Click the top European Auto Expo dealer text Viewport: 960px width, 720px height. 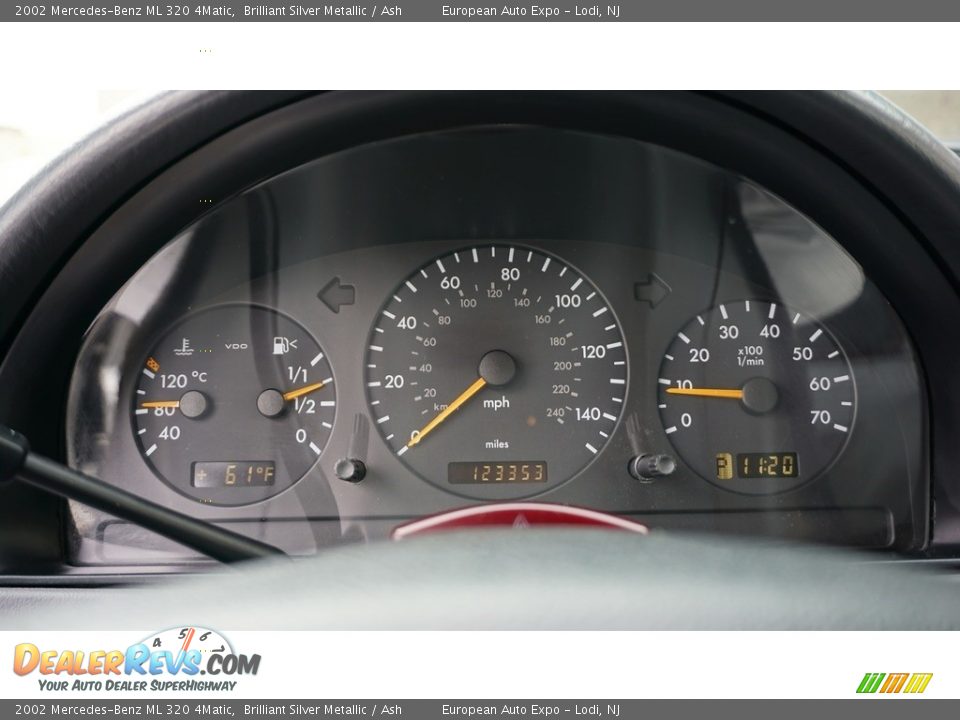(530, 11)
